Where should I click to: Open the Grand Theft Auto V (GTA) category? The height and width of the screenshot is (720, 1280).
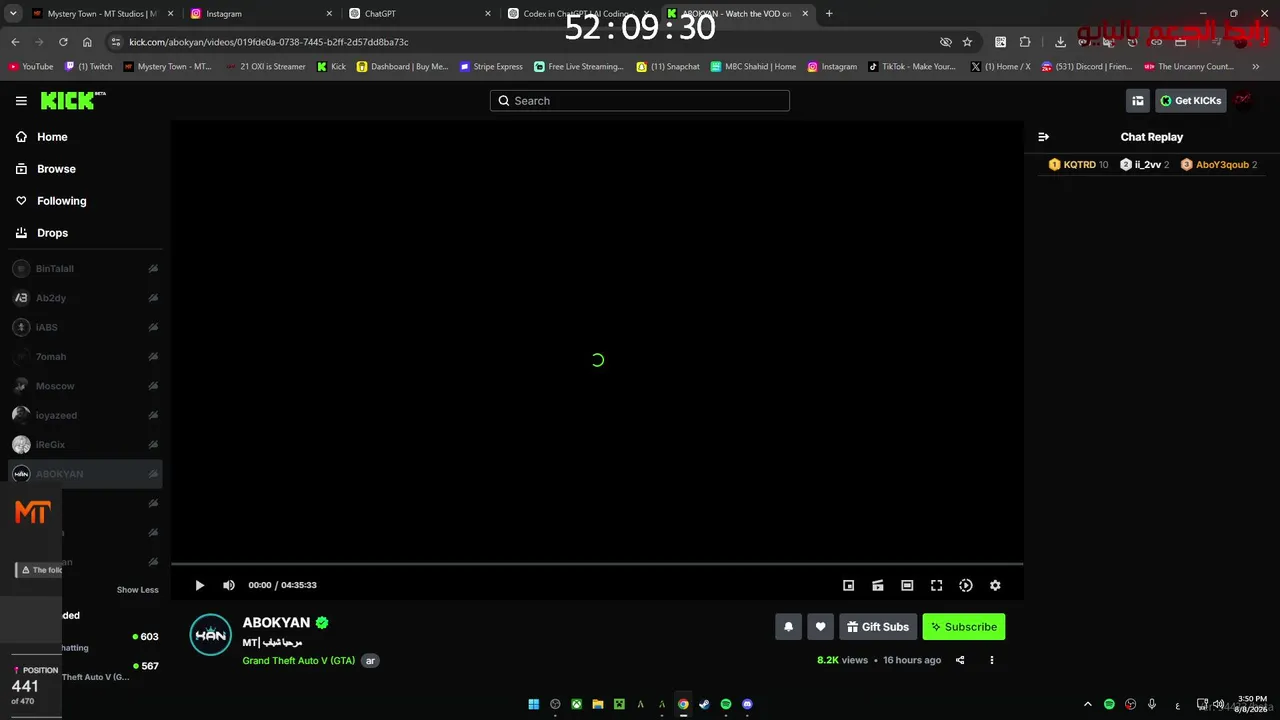pyautogui.click(x=299, y=661)
